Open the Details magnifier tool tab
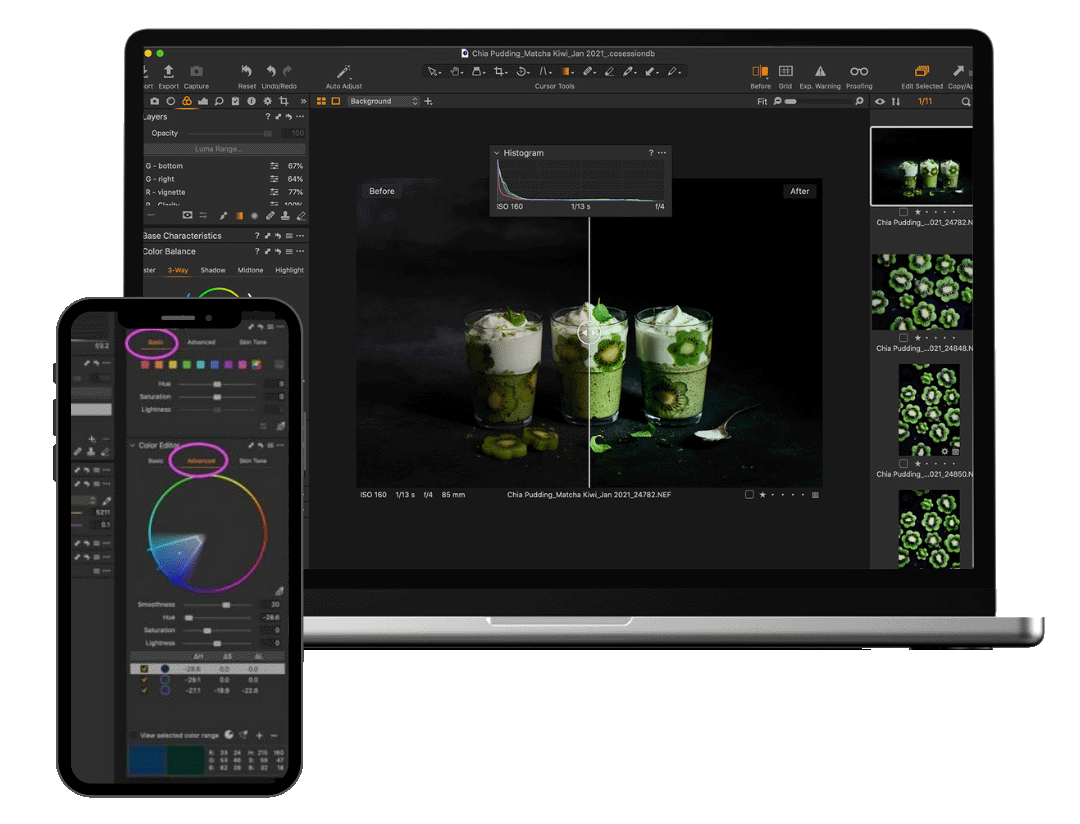The height and width of the screenshot is (824, 1080). point(219,101)
